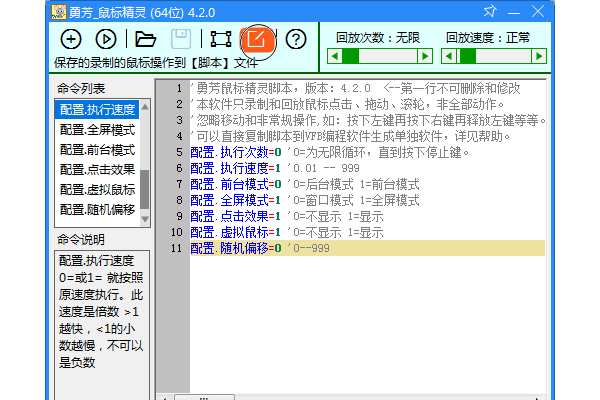Click line number 11 in the gutter
The image size is (600, 400).
coord(176,248)
